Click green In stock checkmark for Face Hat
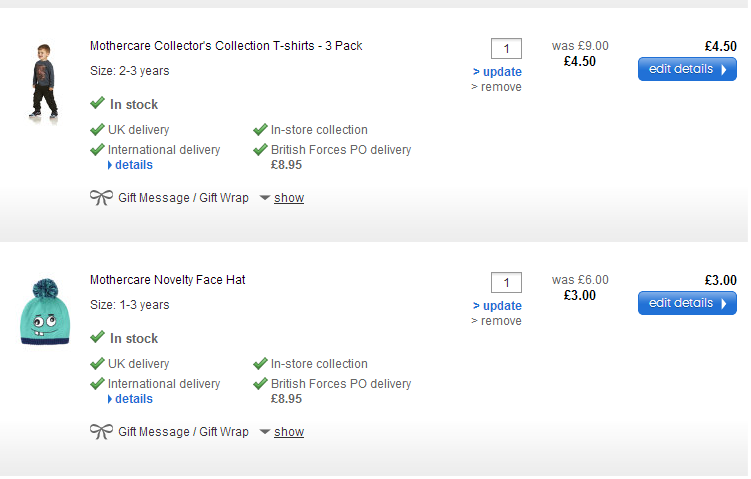 click(x=97, y=337)
